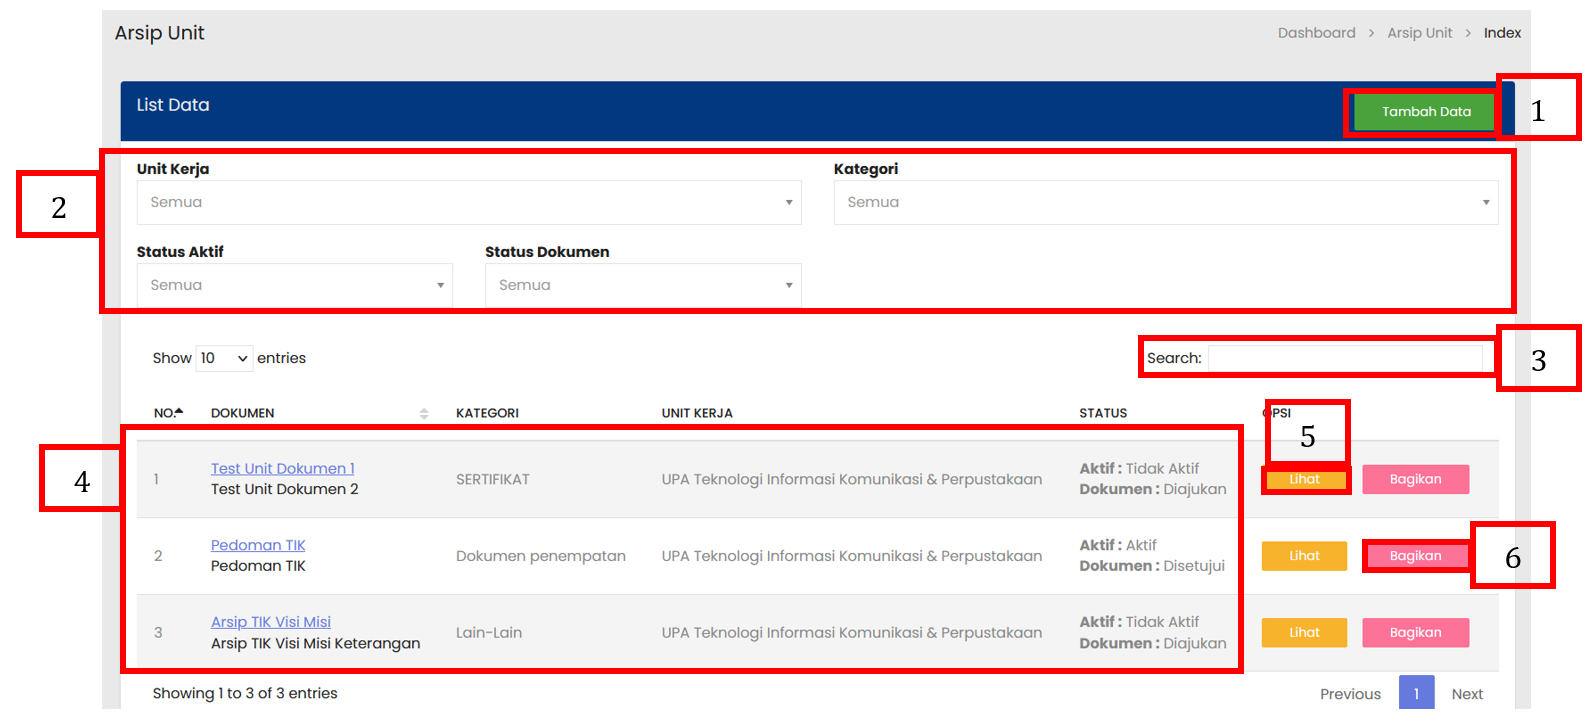This screenshot has height=725, width=1588.
Task: Click Bagikan for Arsip TIK Visi Misi
Action: [1415, 633]
